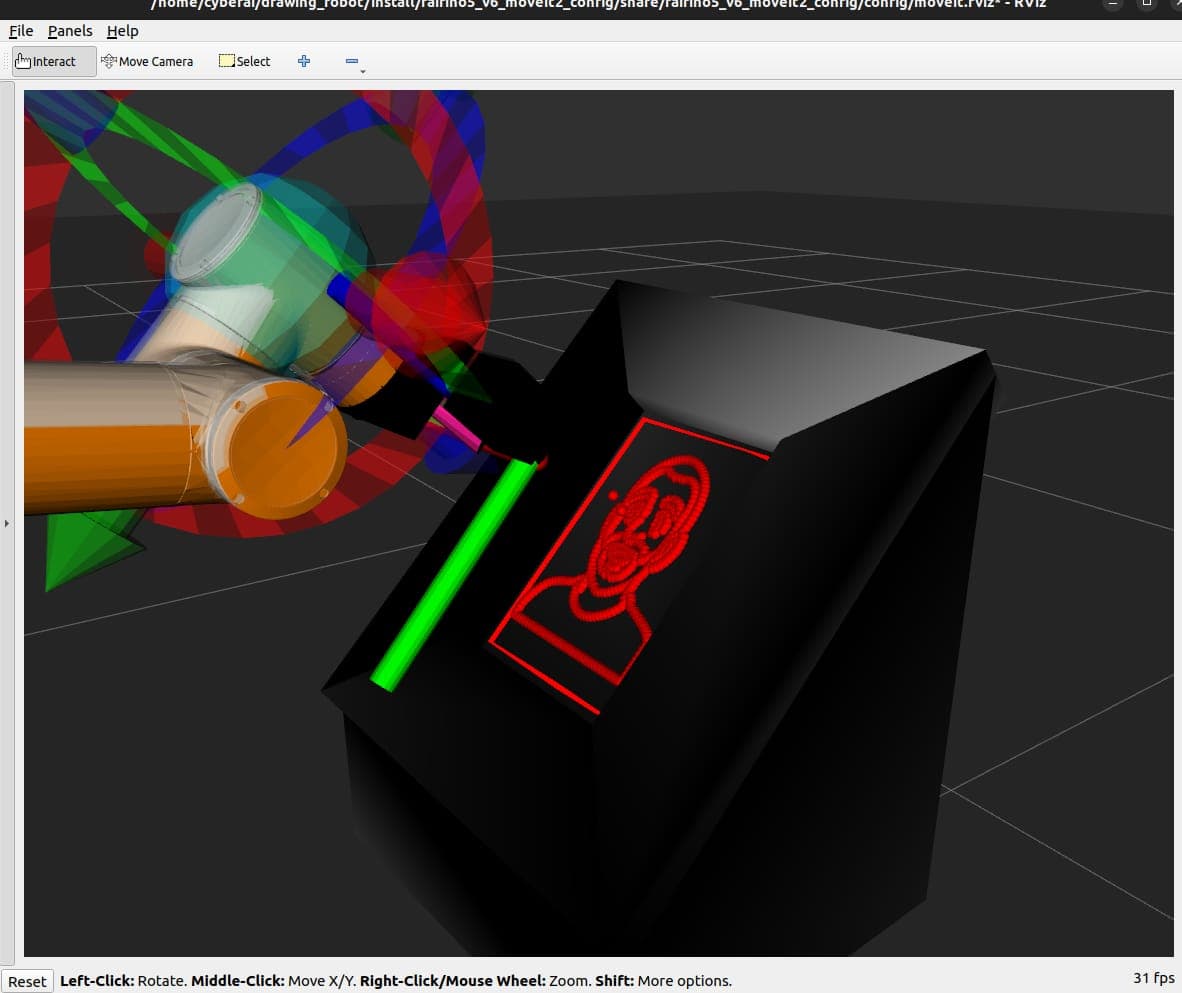Viewport: 1182px width, 993px height.
Task: Switch to the Move Camera tool
Action: coord(147,61)
